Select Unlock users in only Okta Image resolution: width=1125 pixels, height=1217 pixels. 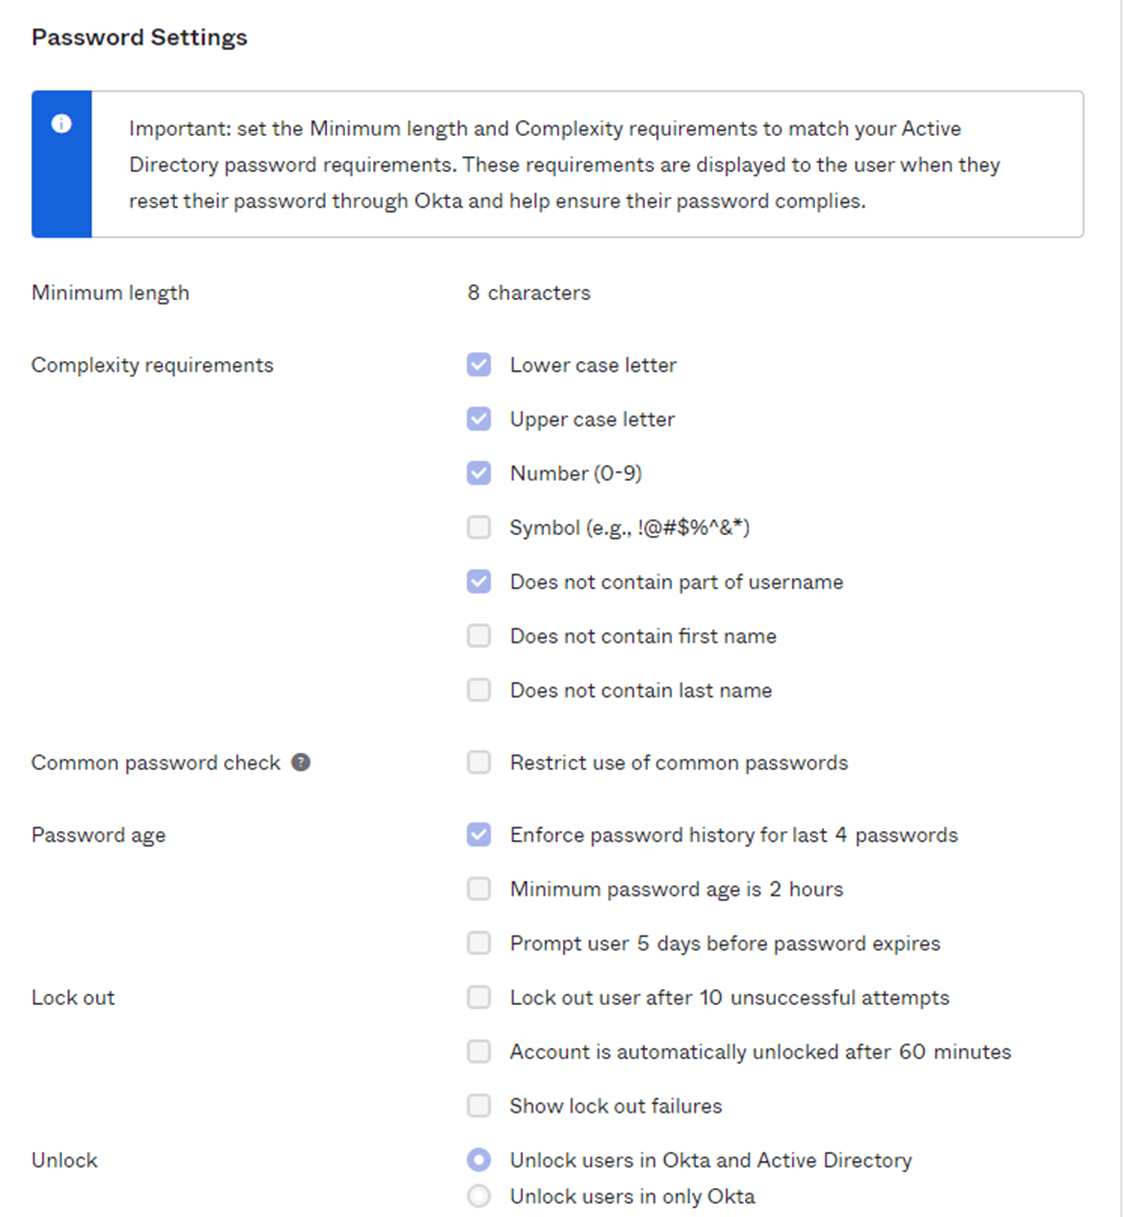coord(479,1196)
